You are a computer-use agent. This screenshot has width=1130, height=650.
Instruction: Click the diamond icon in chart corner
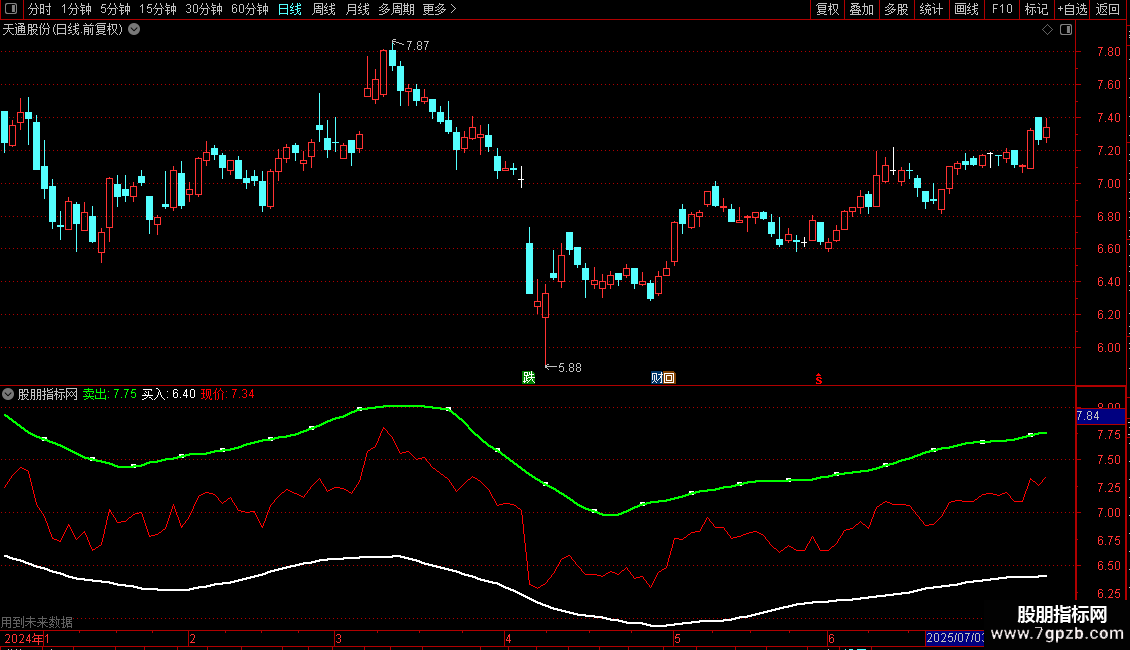pos(1048,30)
